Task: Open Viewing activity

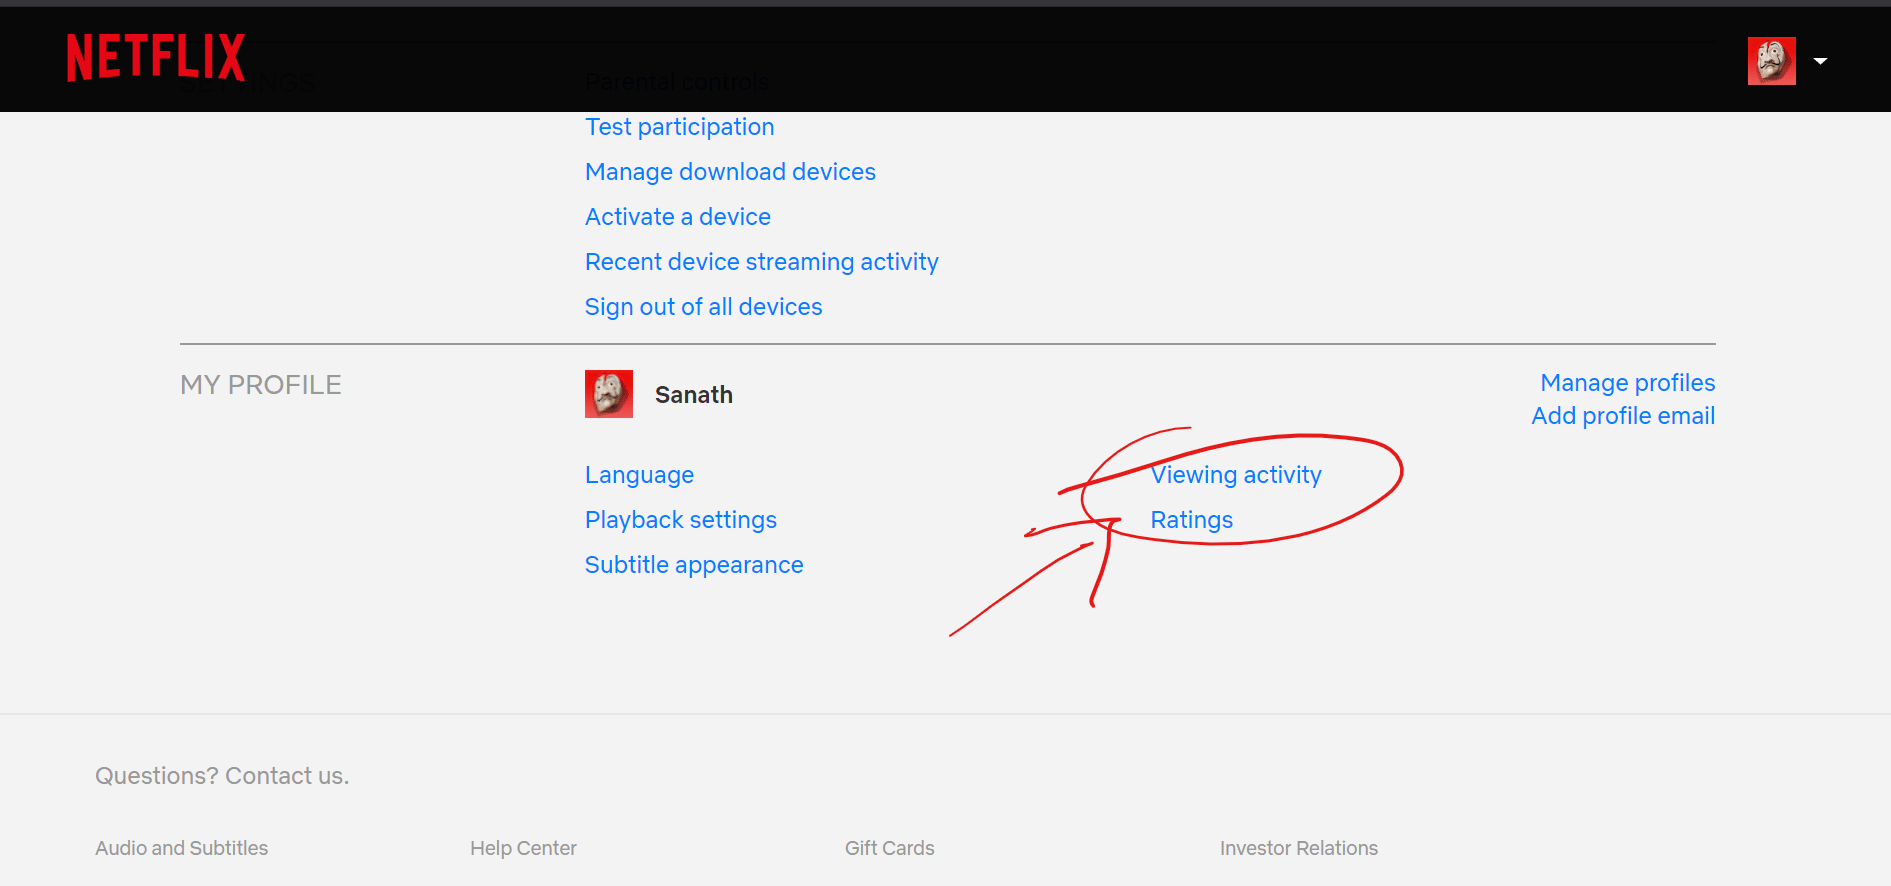Action: 1235,475
